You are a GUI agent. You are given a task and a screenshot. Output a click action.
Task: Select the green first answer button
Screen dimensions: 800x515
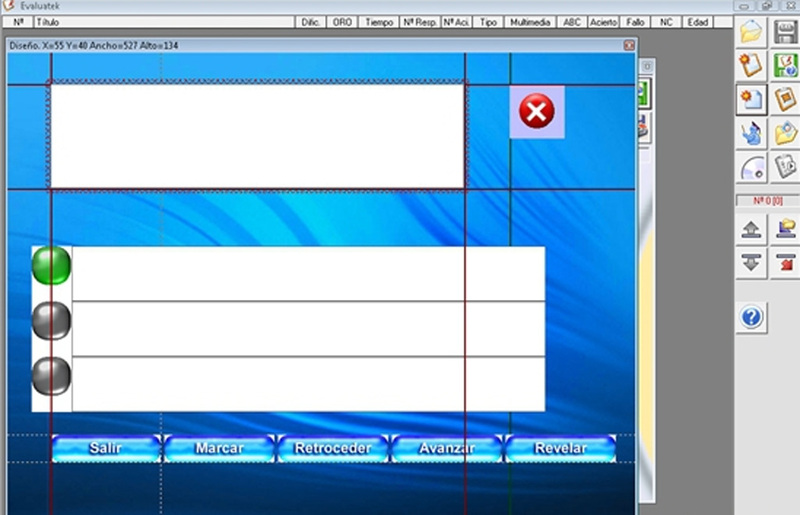click(x=51, y=266)
